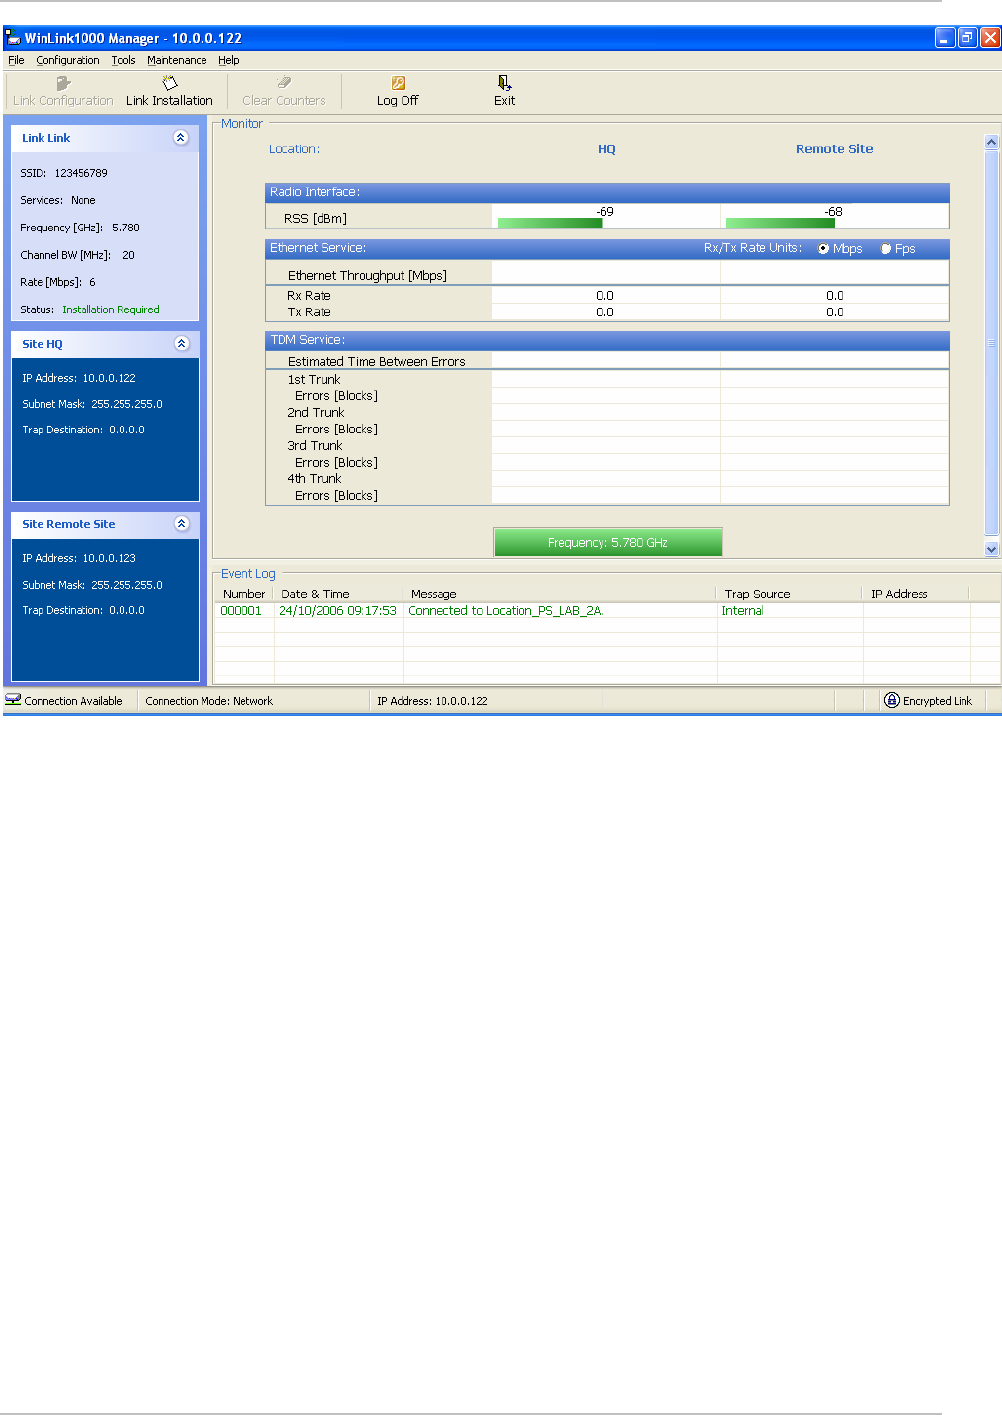This screenshot has height=1415, width=1002.
Task: Click the Frequency: 5.780 GHz button
Action: point(608,542)
